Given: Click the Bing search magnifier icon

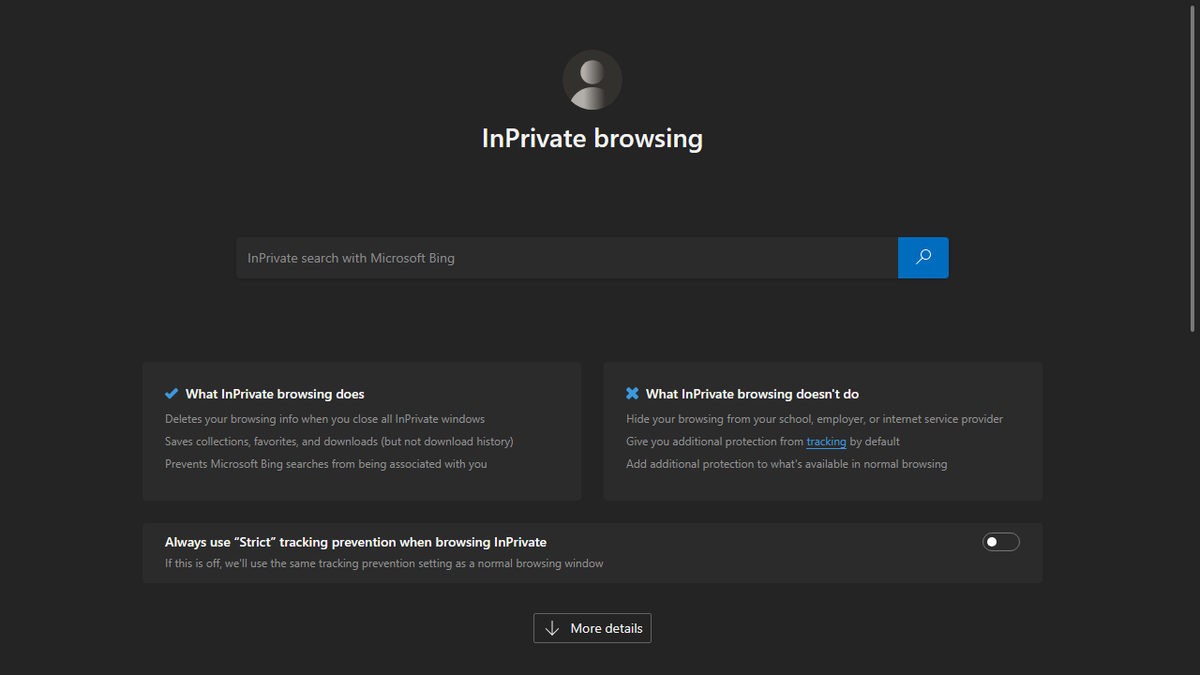Looking at the screenshot, I should pos(922,257).
